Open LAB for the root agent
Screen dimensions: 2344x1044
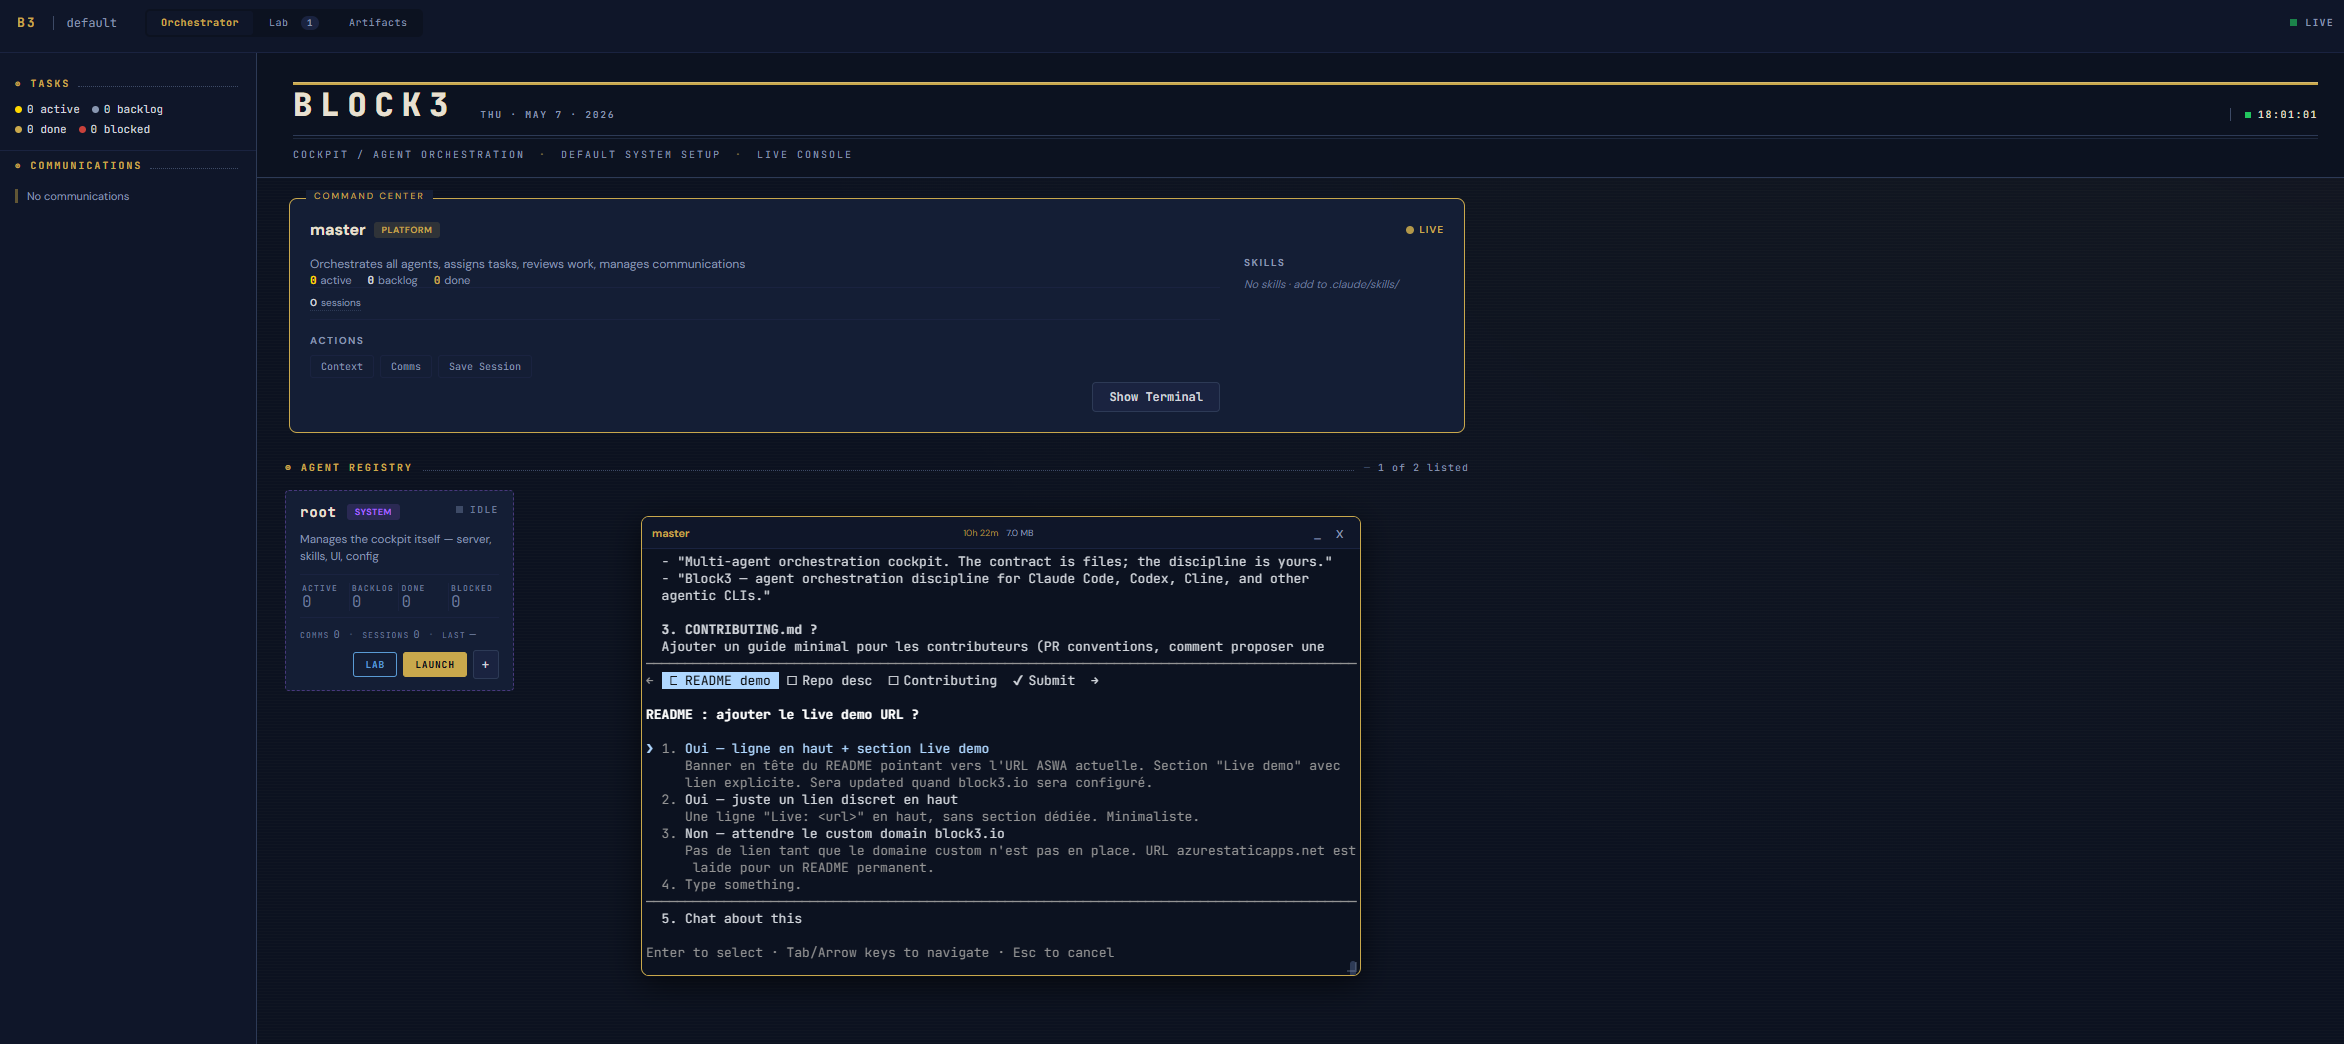[x=375, y=665]
